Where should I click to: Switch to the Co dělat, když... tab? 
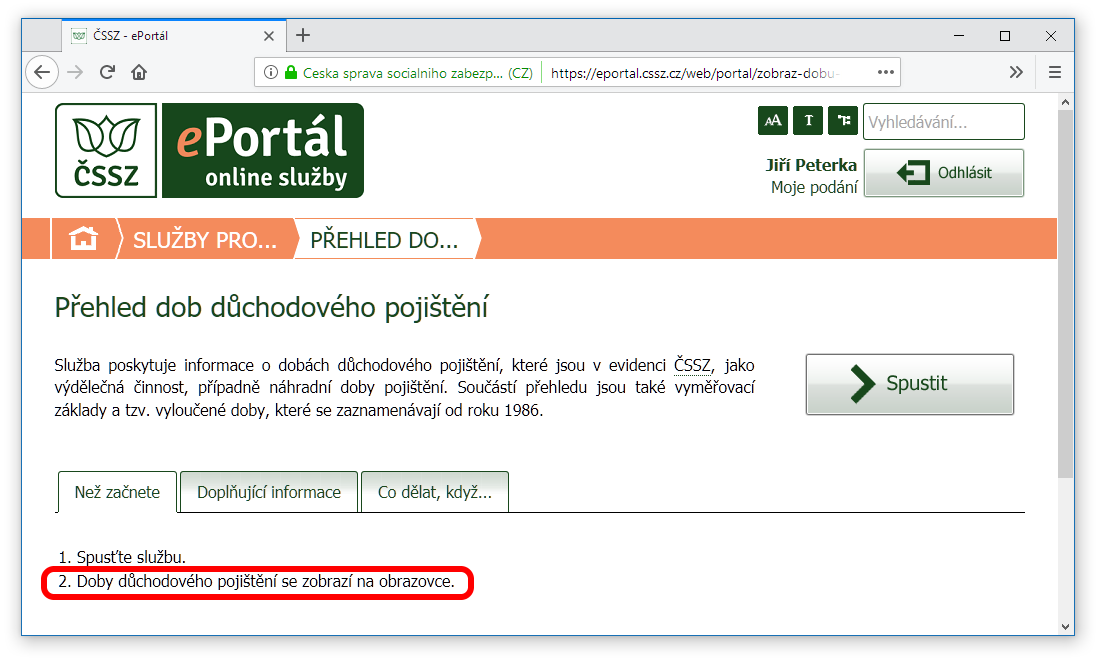435,492
